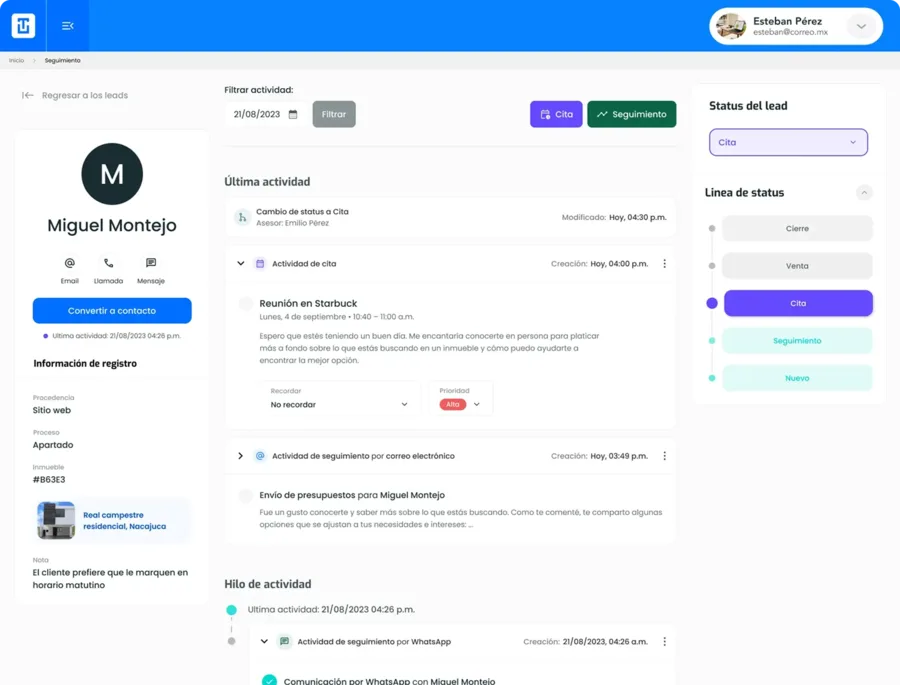The height and width of the screenshot is (685, 900).
Task: Select the Llamada call icon
Action: 110,265
